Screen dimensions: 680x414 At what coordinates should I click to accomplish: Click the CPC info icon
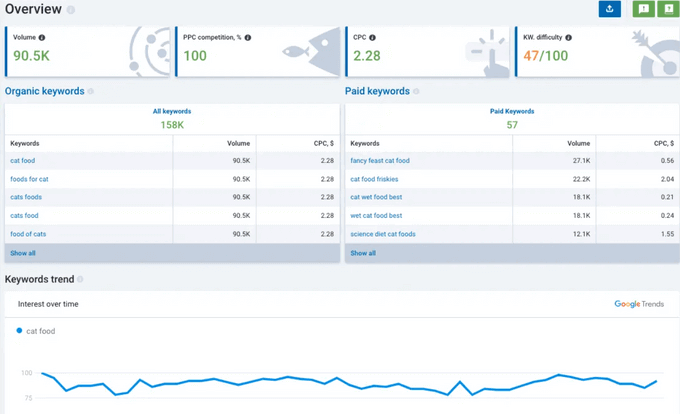click(372, 38)
